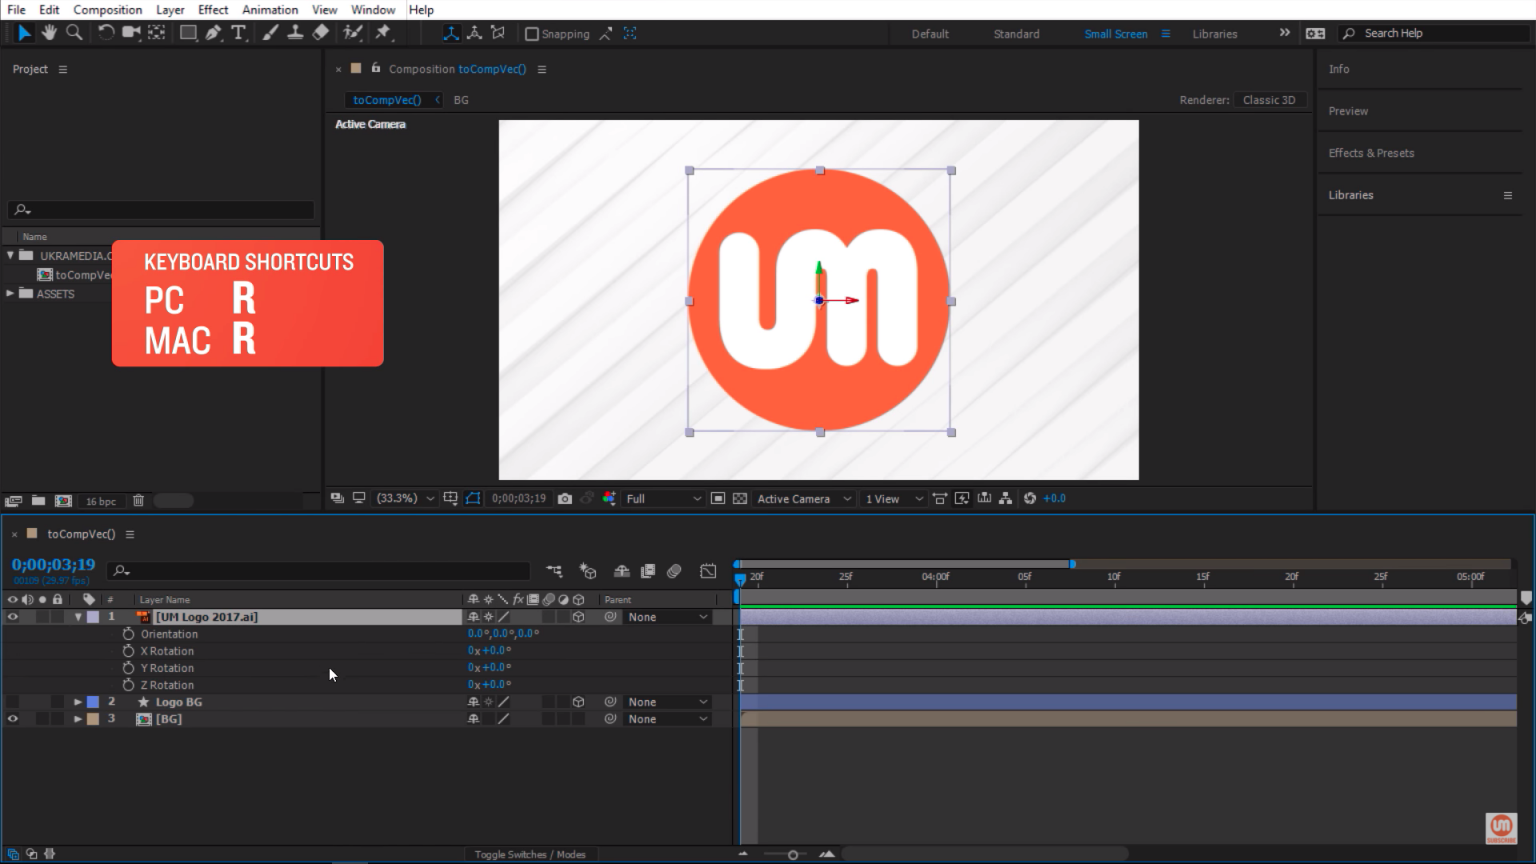Click the take snapshot camera icon
1536x864 pixels.
pyautogui.click(x=565, y=498)
